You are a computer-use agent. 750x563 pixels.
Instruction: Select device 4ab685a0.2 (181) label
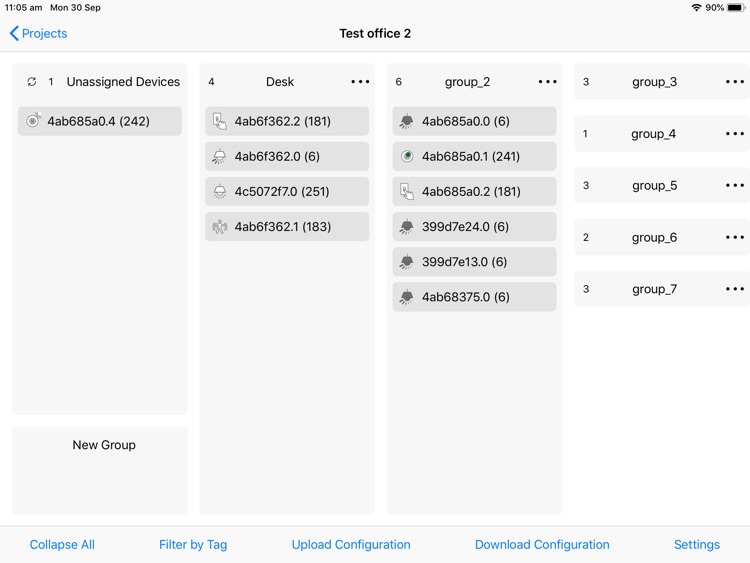tap(471, 191)
